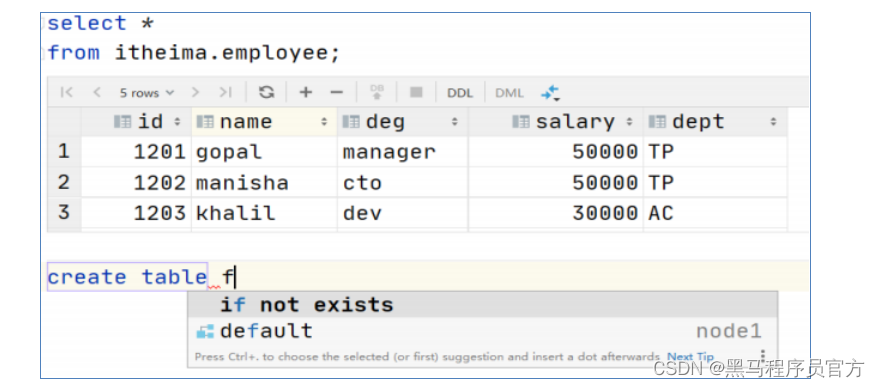
Task: Choose 'if not exists' autocomplete suggestion
Action: coord(483,305)
